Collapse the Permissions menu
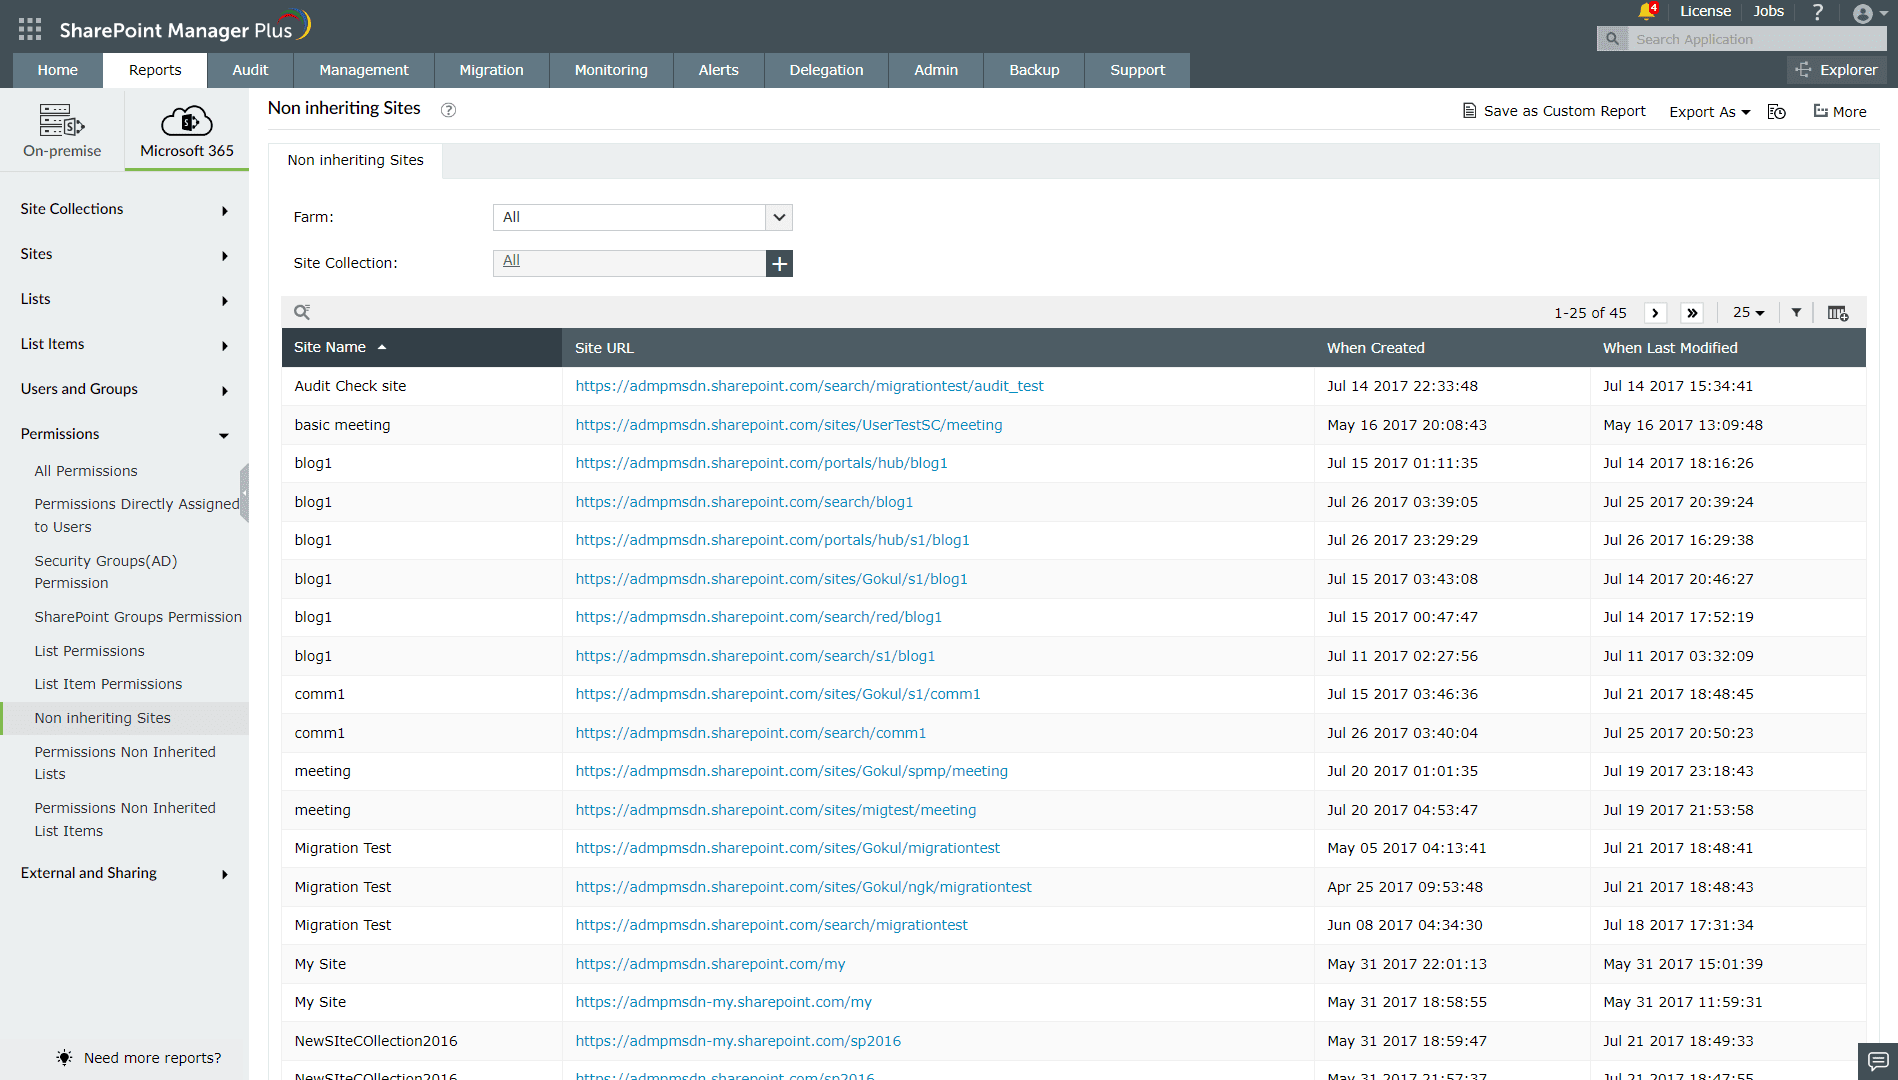The height and width of the screenshot is (1080, 1898). click(x=124, y=434)
